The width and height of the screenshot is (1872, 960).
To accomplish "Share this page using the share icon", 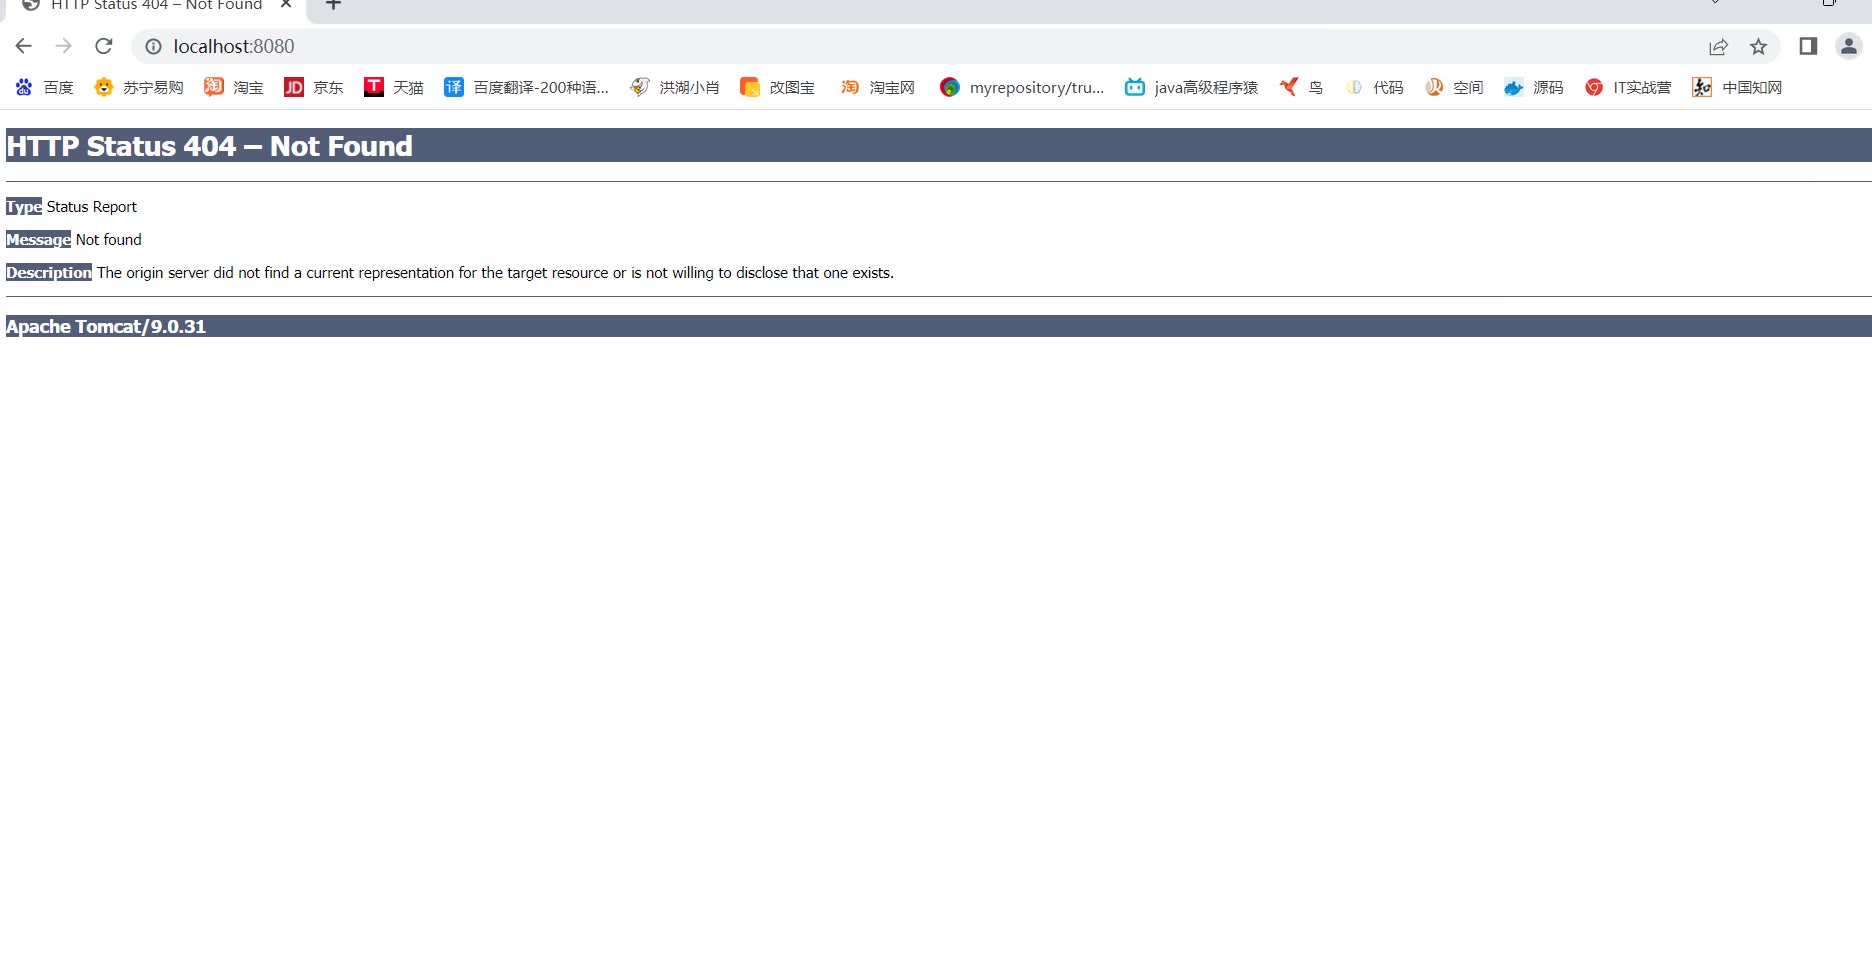I will (1718, 46).
